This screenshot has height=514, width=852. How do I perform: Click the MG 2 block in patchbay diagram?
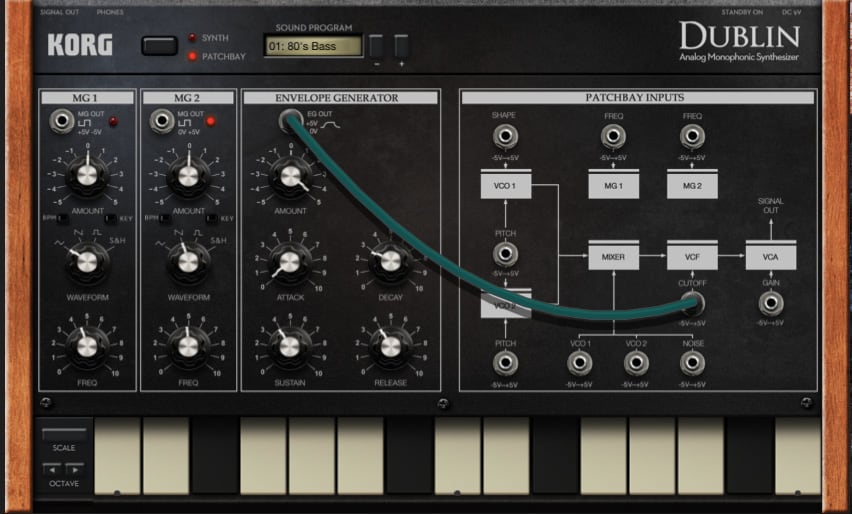(692, 184)
